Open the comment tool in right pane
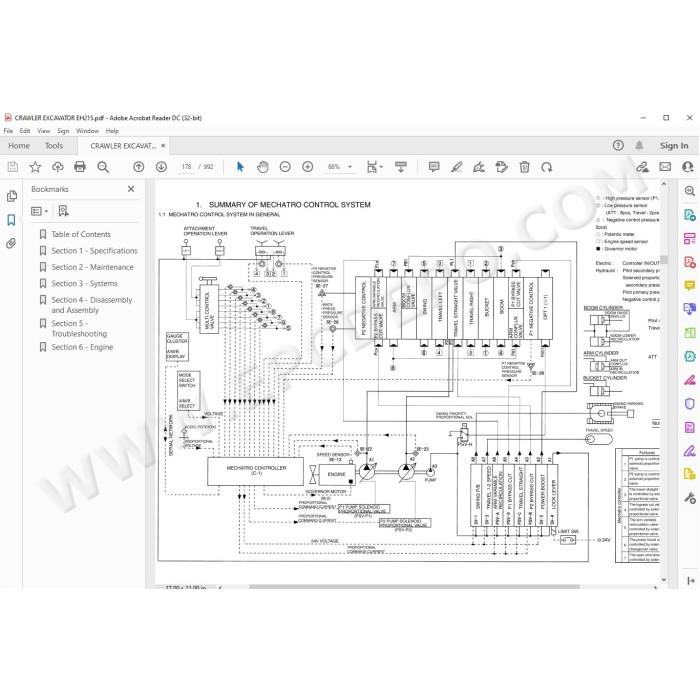 [x=690, y=285]
